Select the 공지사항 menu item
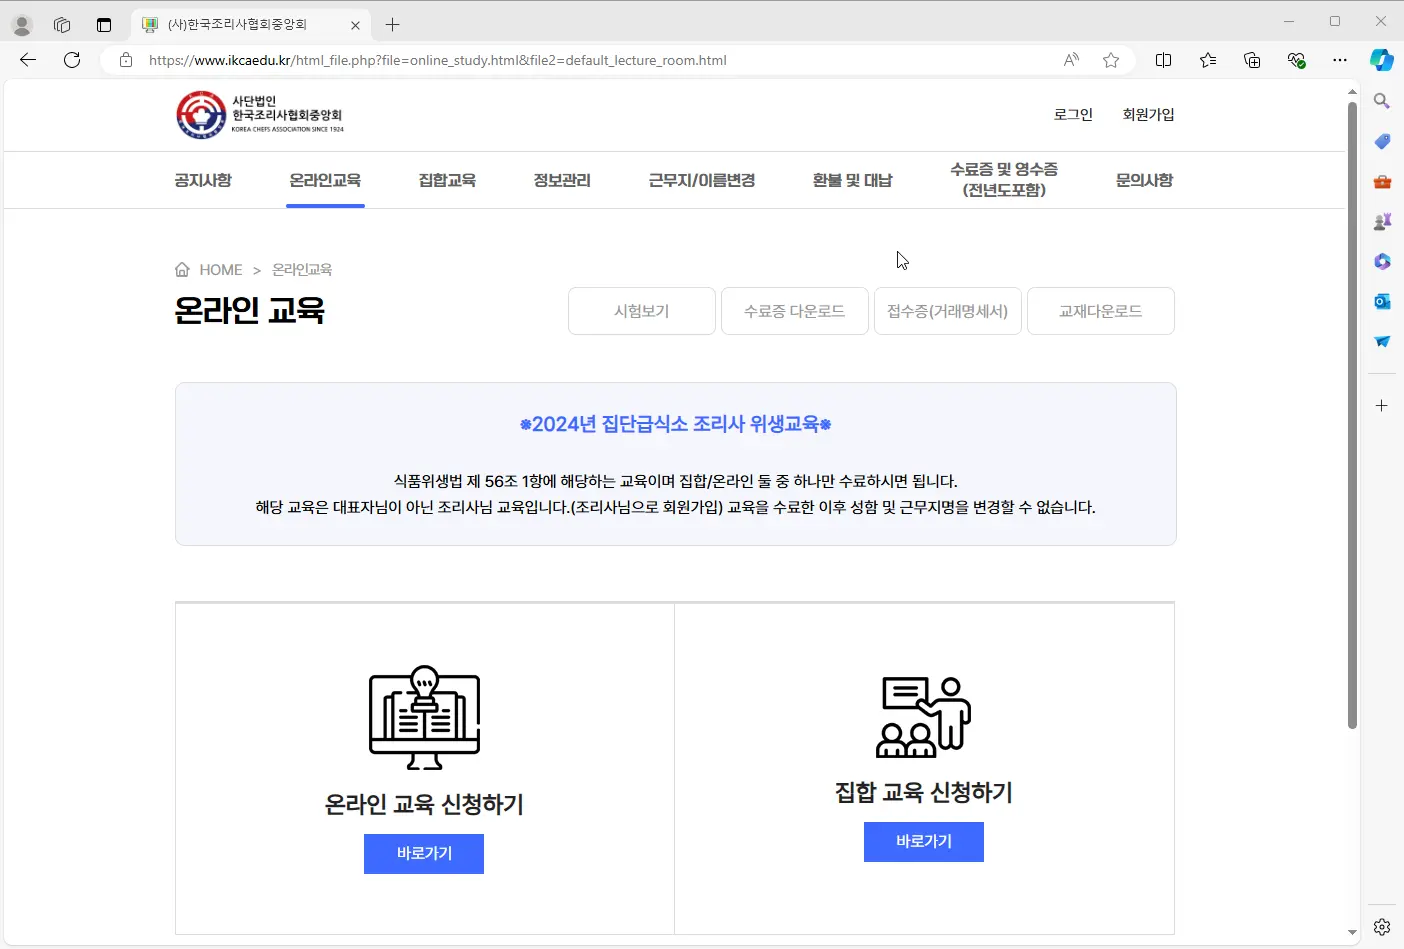1404x949 pixels. tap(203, 180)
